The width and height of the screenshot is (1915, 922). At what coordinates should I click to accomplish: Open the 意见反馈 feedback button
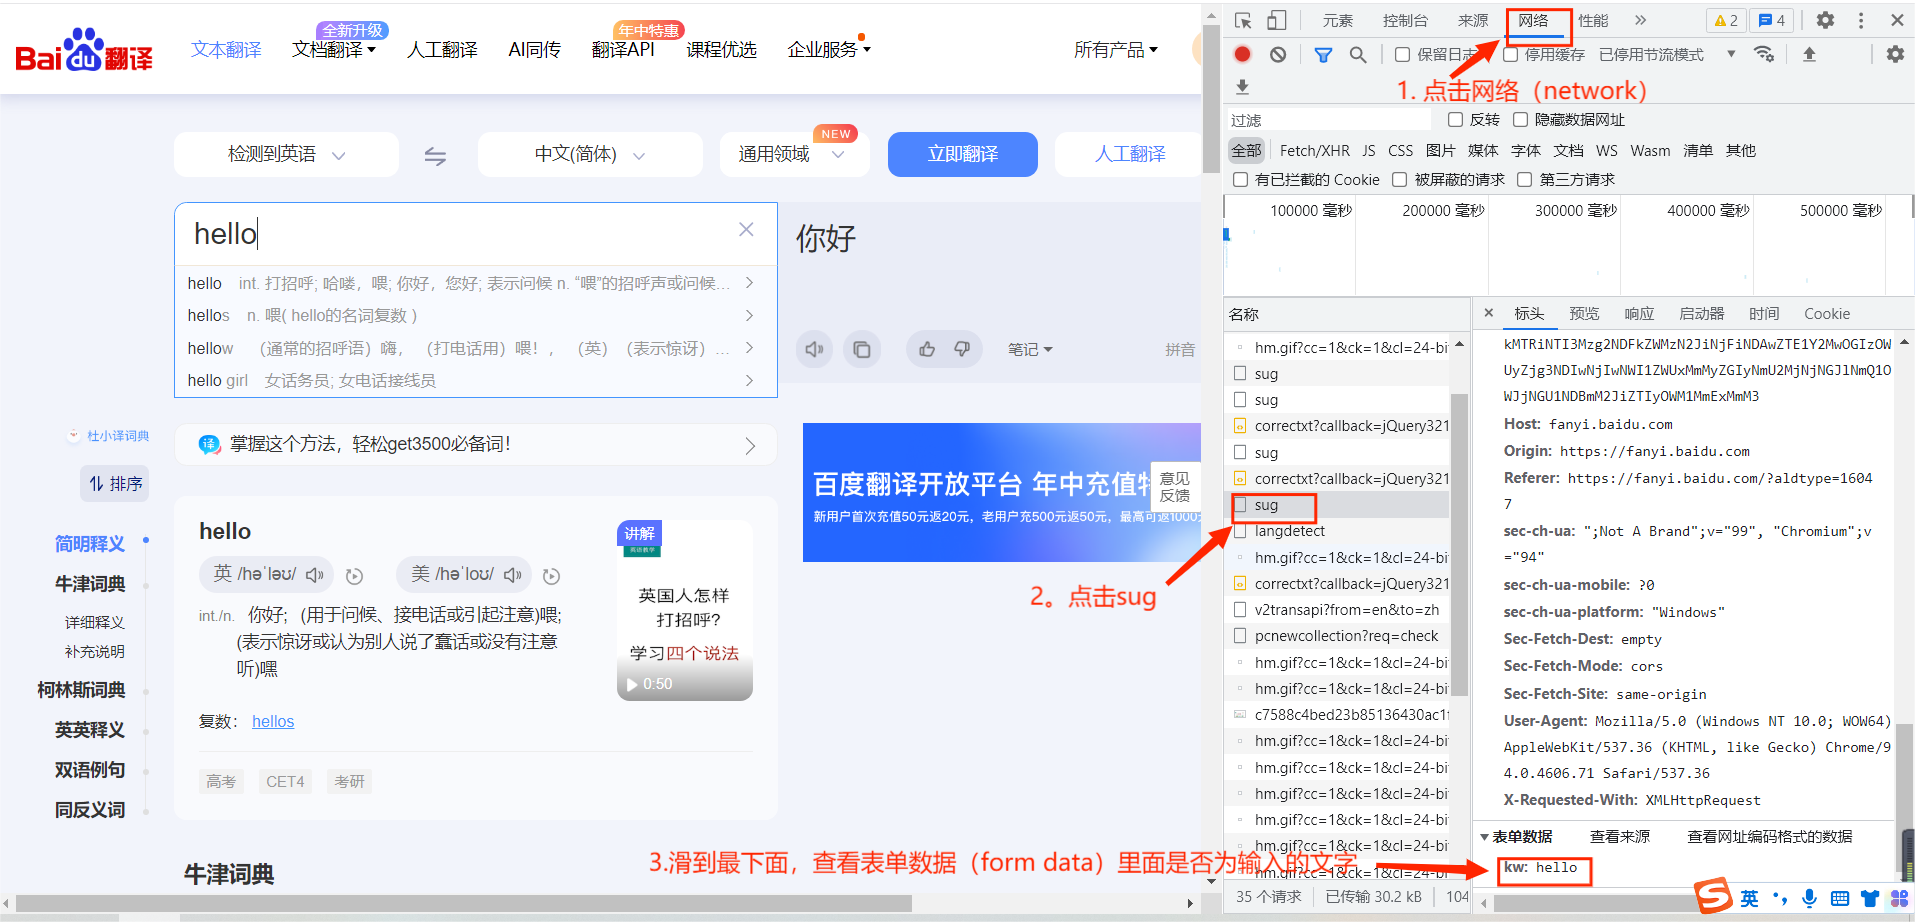[x=1175, y=487]
